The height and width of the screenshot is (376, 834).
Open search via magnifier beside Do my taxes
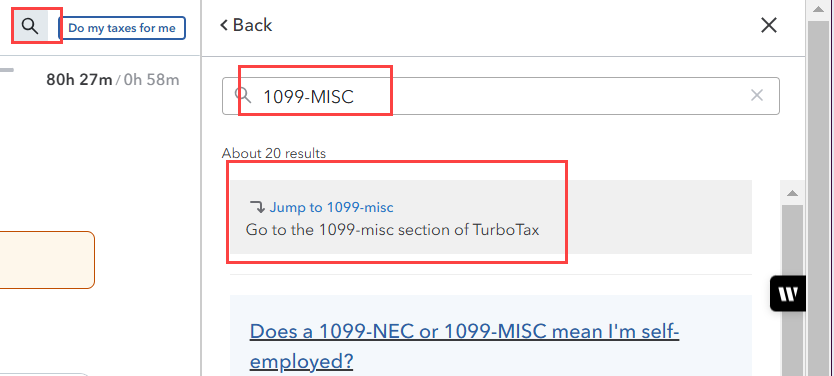[31, 26]
